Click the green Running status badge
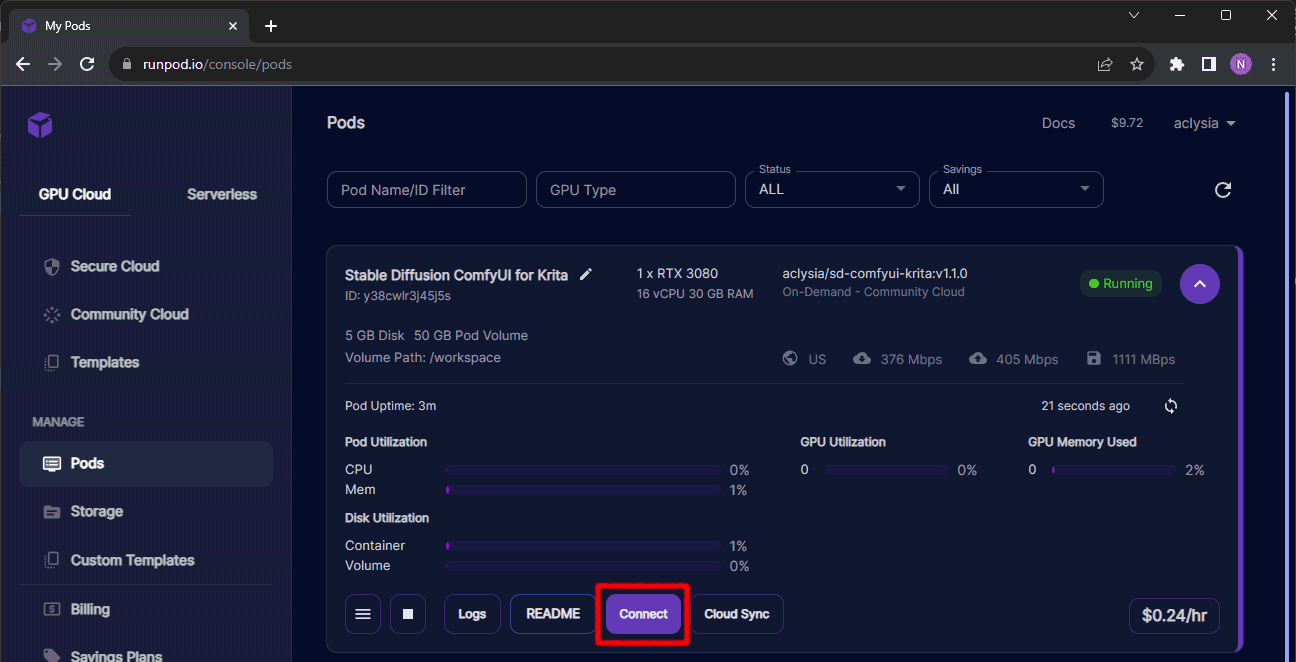Screen dimensions: 1296x662 pyautogui.click(x=1121, y=284)
